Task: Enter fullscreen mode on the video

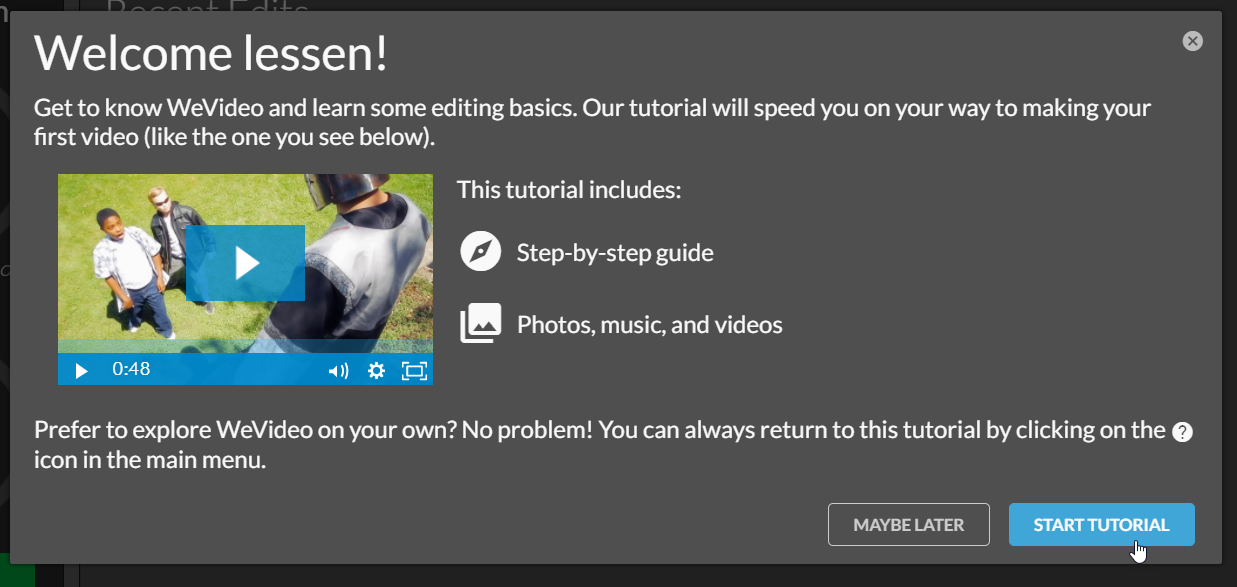Action: (x=414, y=371)
